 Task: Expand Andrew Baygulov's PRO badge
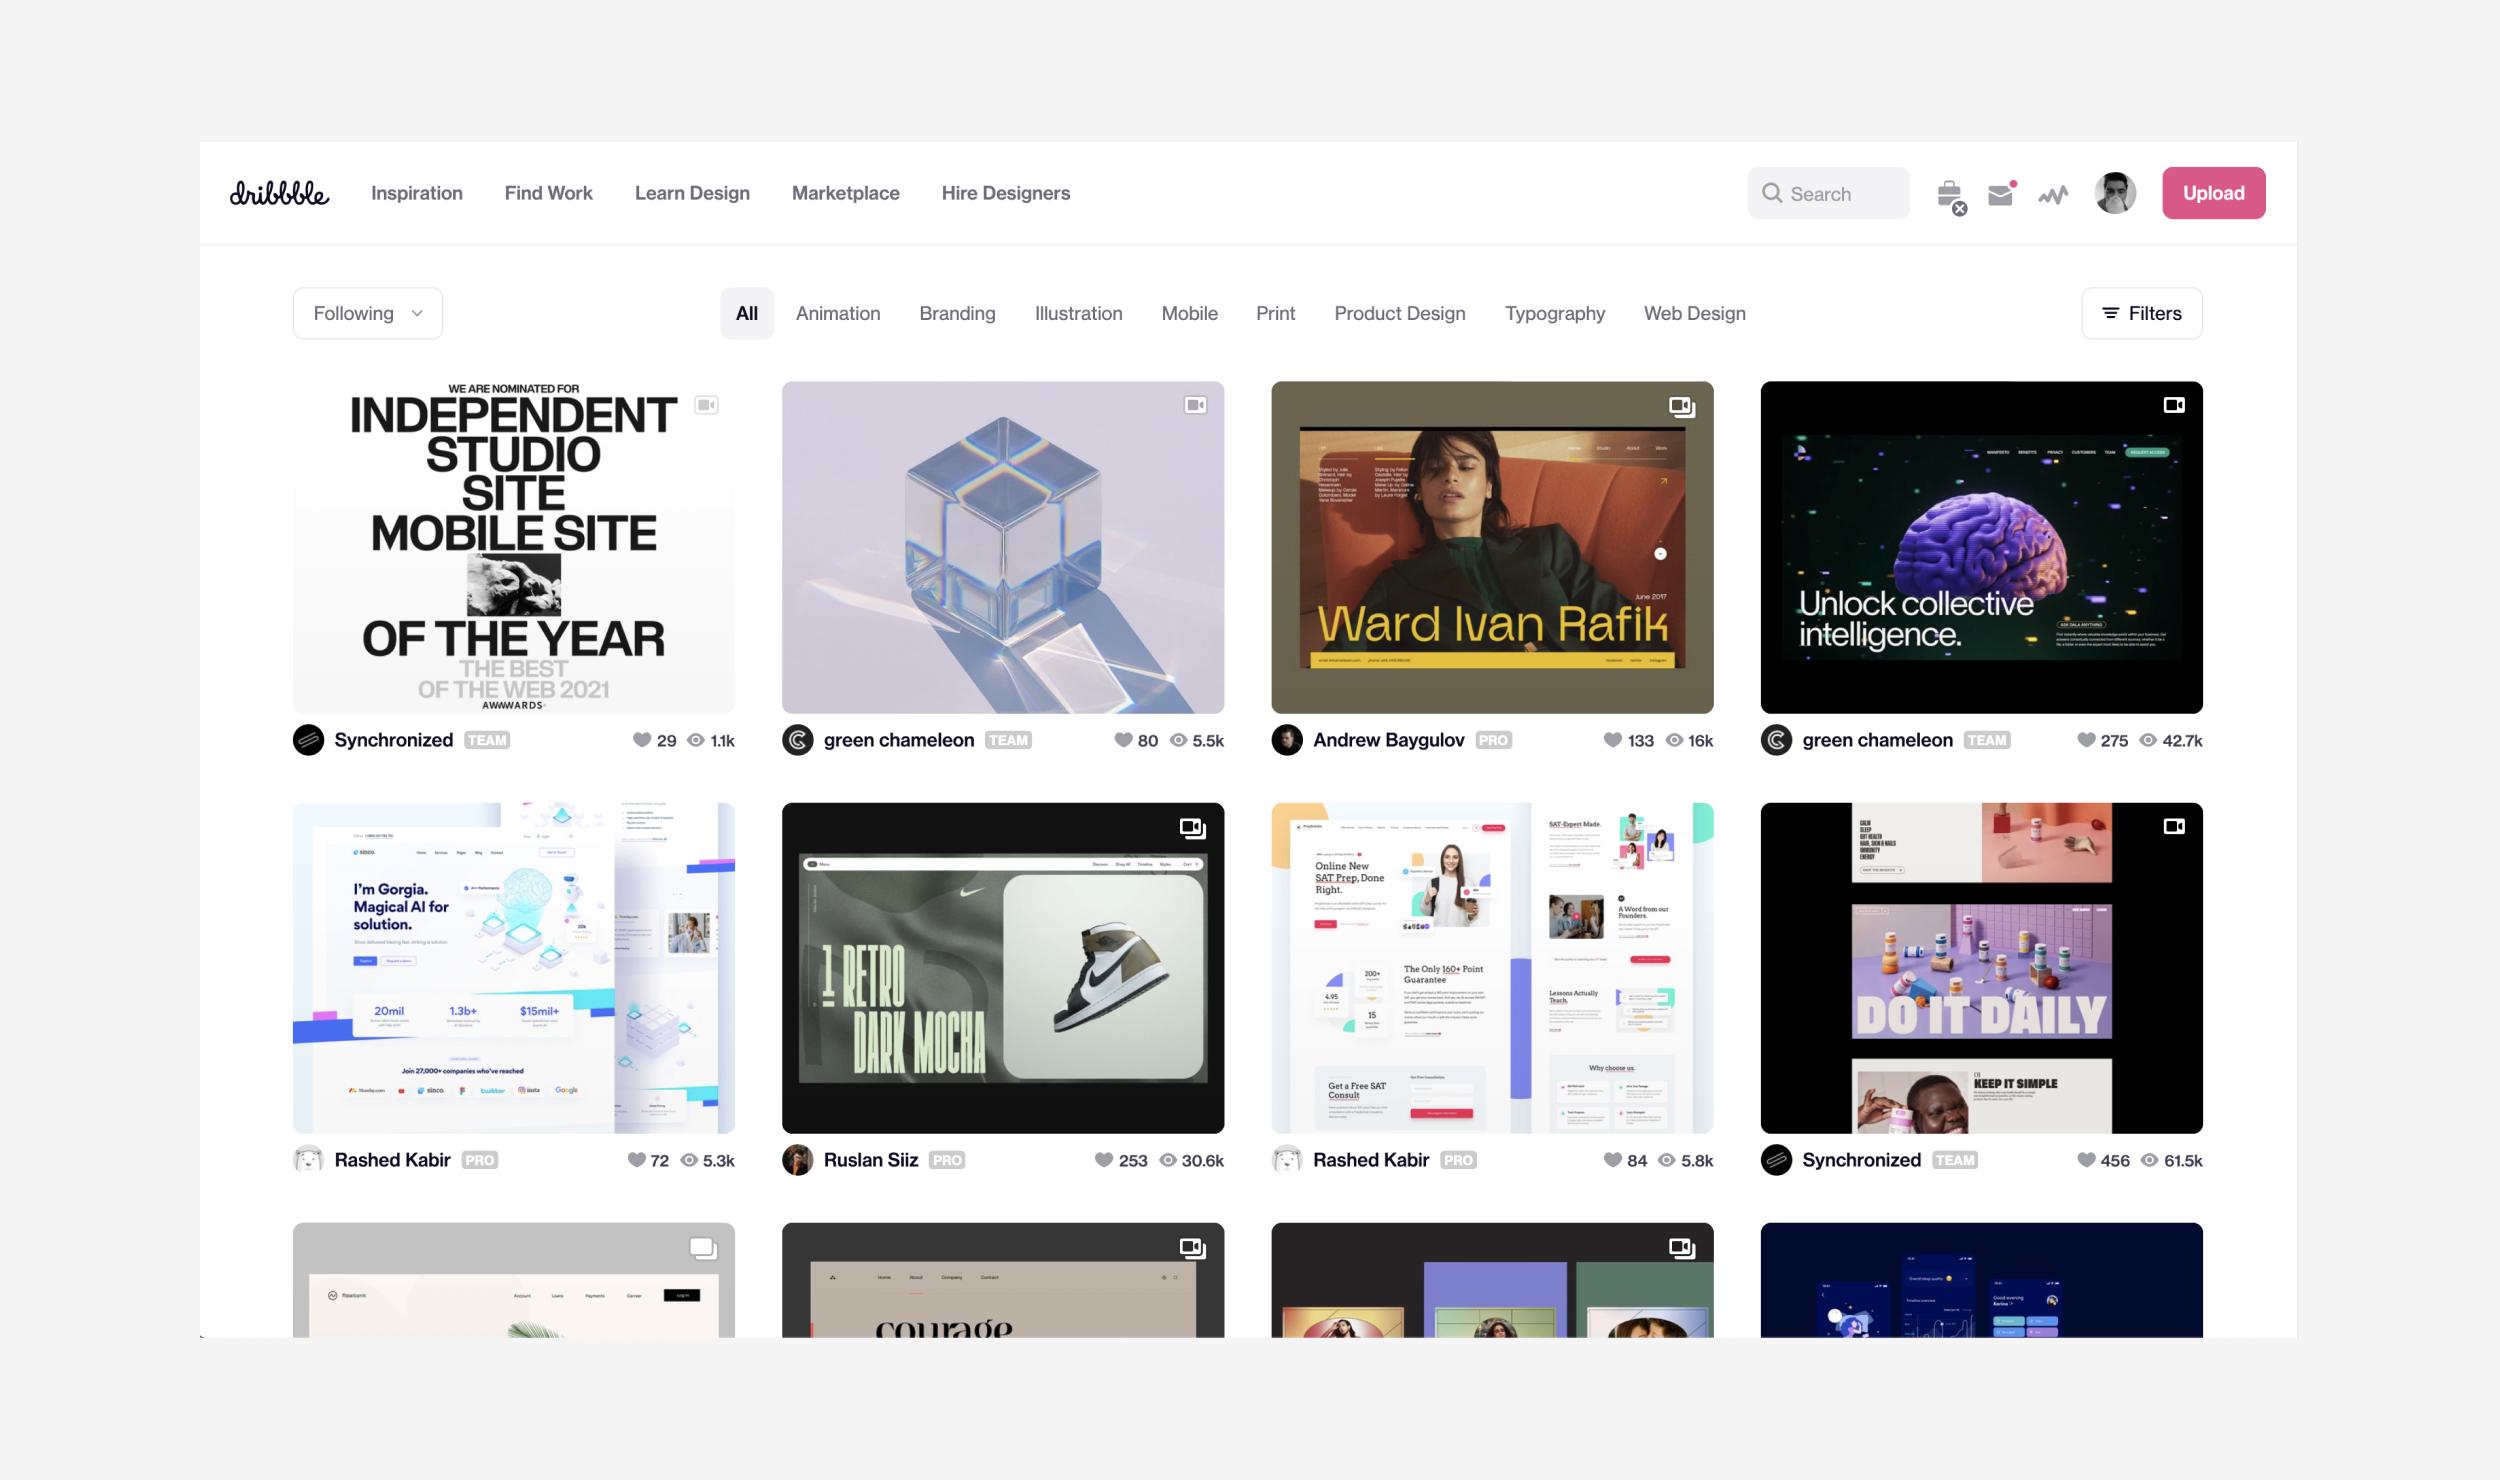click(1493, 740)
